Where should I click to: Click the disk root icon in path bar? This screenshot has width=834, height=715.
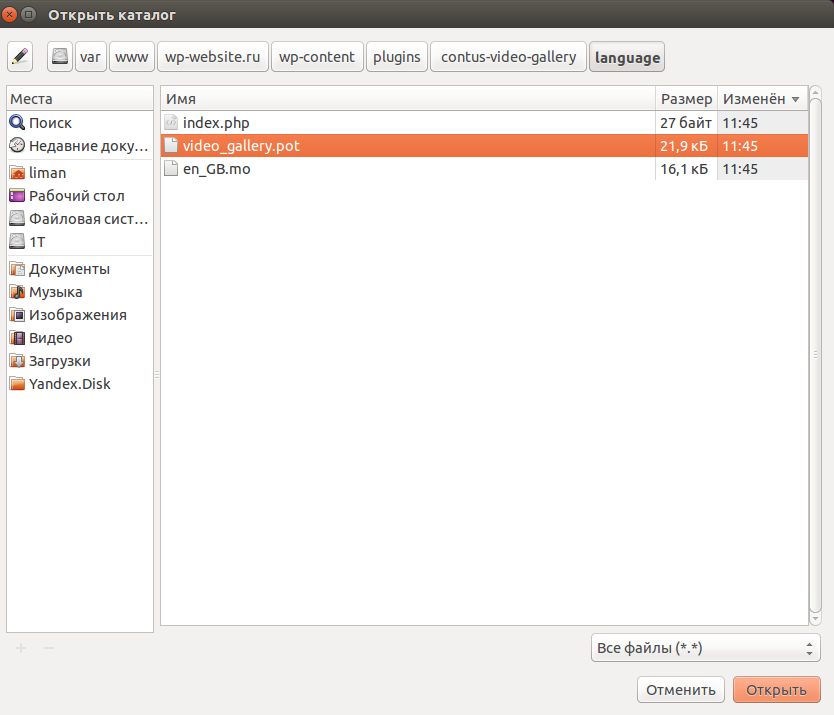(61, 57)
